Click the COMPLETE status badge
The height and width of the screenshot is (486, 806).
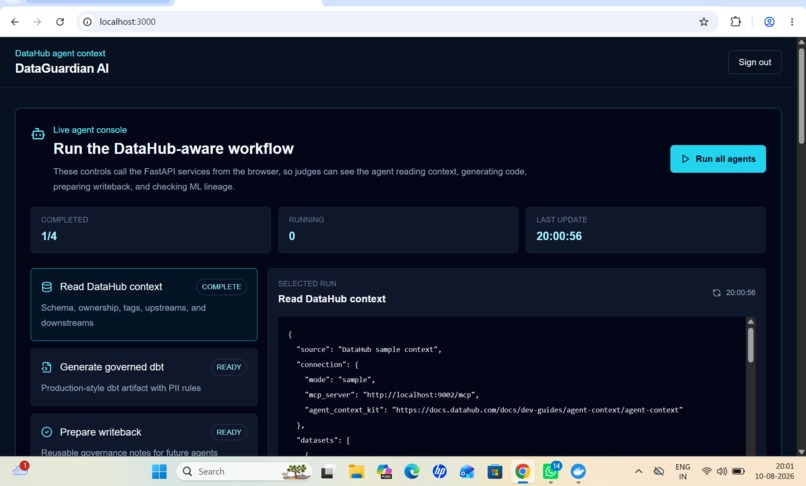click(x=221, y=287)
